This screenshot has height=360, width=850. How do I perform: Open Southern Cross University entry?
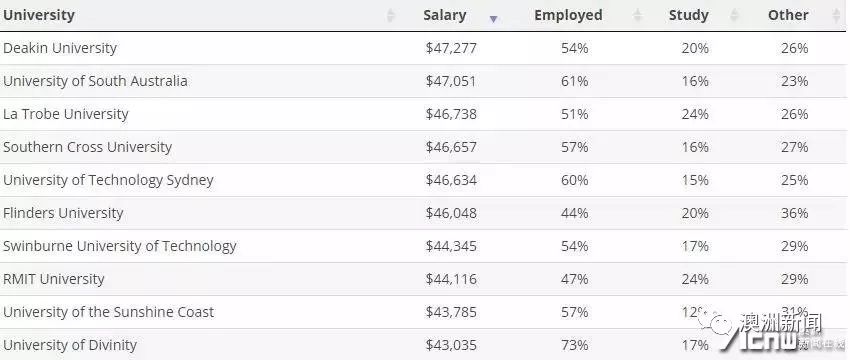click(x=87, y=147)
